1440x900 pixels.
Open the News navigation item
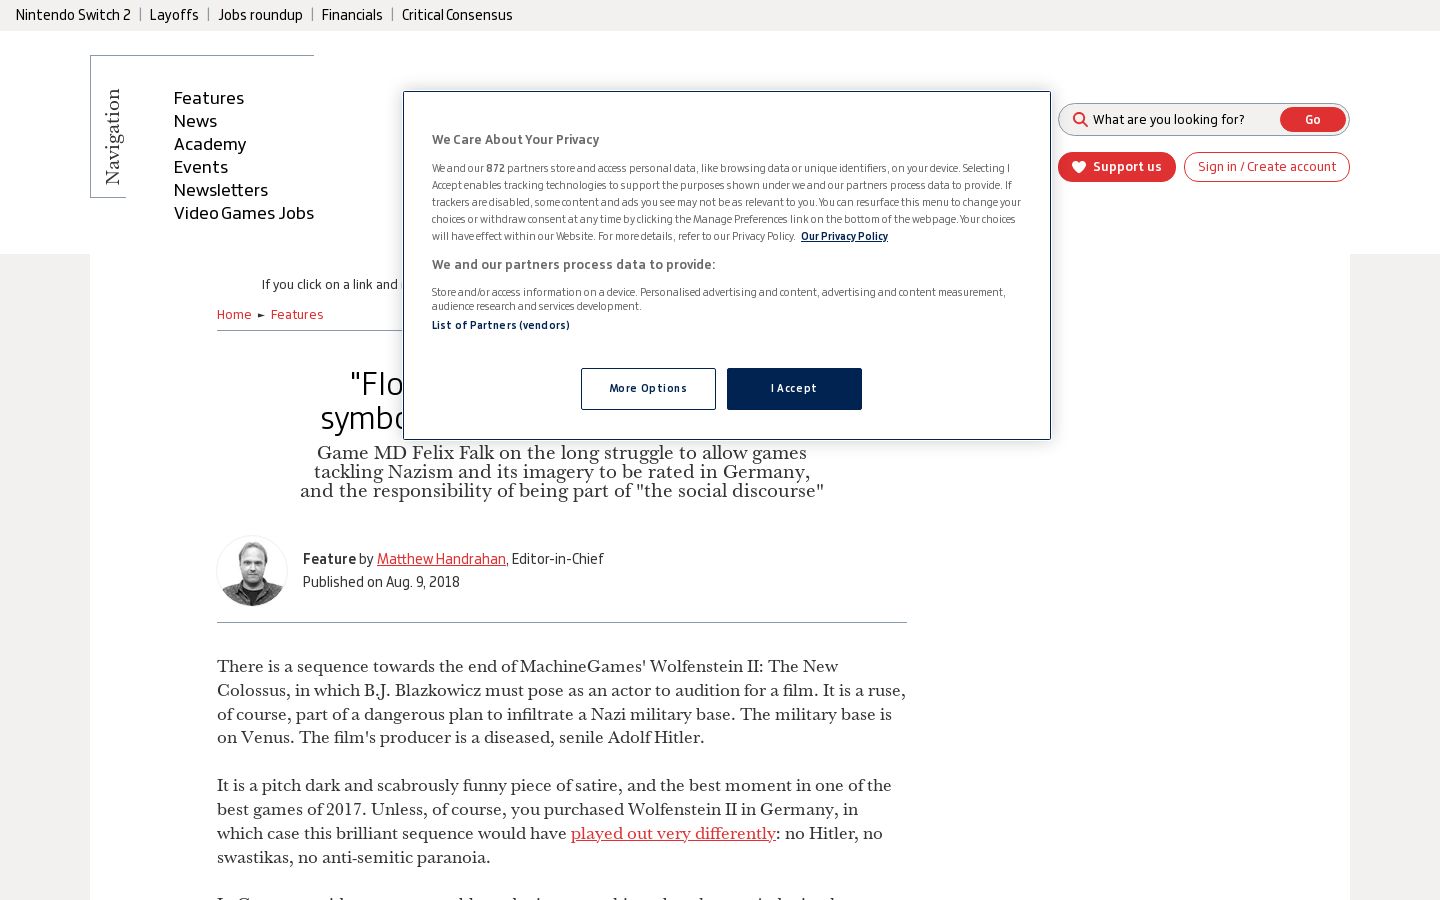tap(195, 121)
